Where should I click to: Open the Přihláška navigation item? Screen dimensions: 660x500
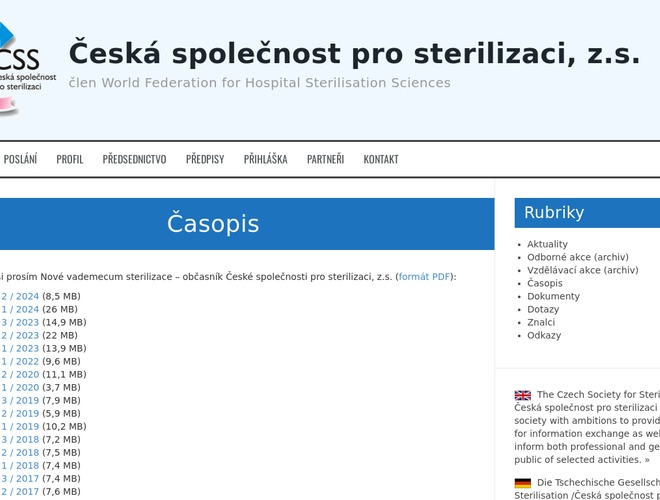pyautogui.click(x=265, y=159)
